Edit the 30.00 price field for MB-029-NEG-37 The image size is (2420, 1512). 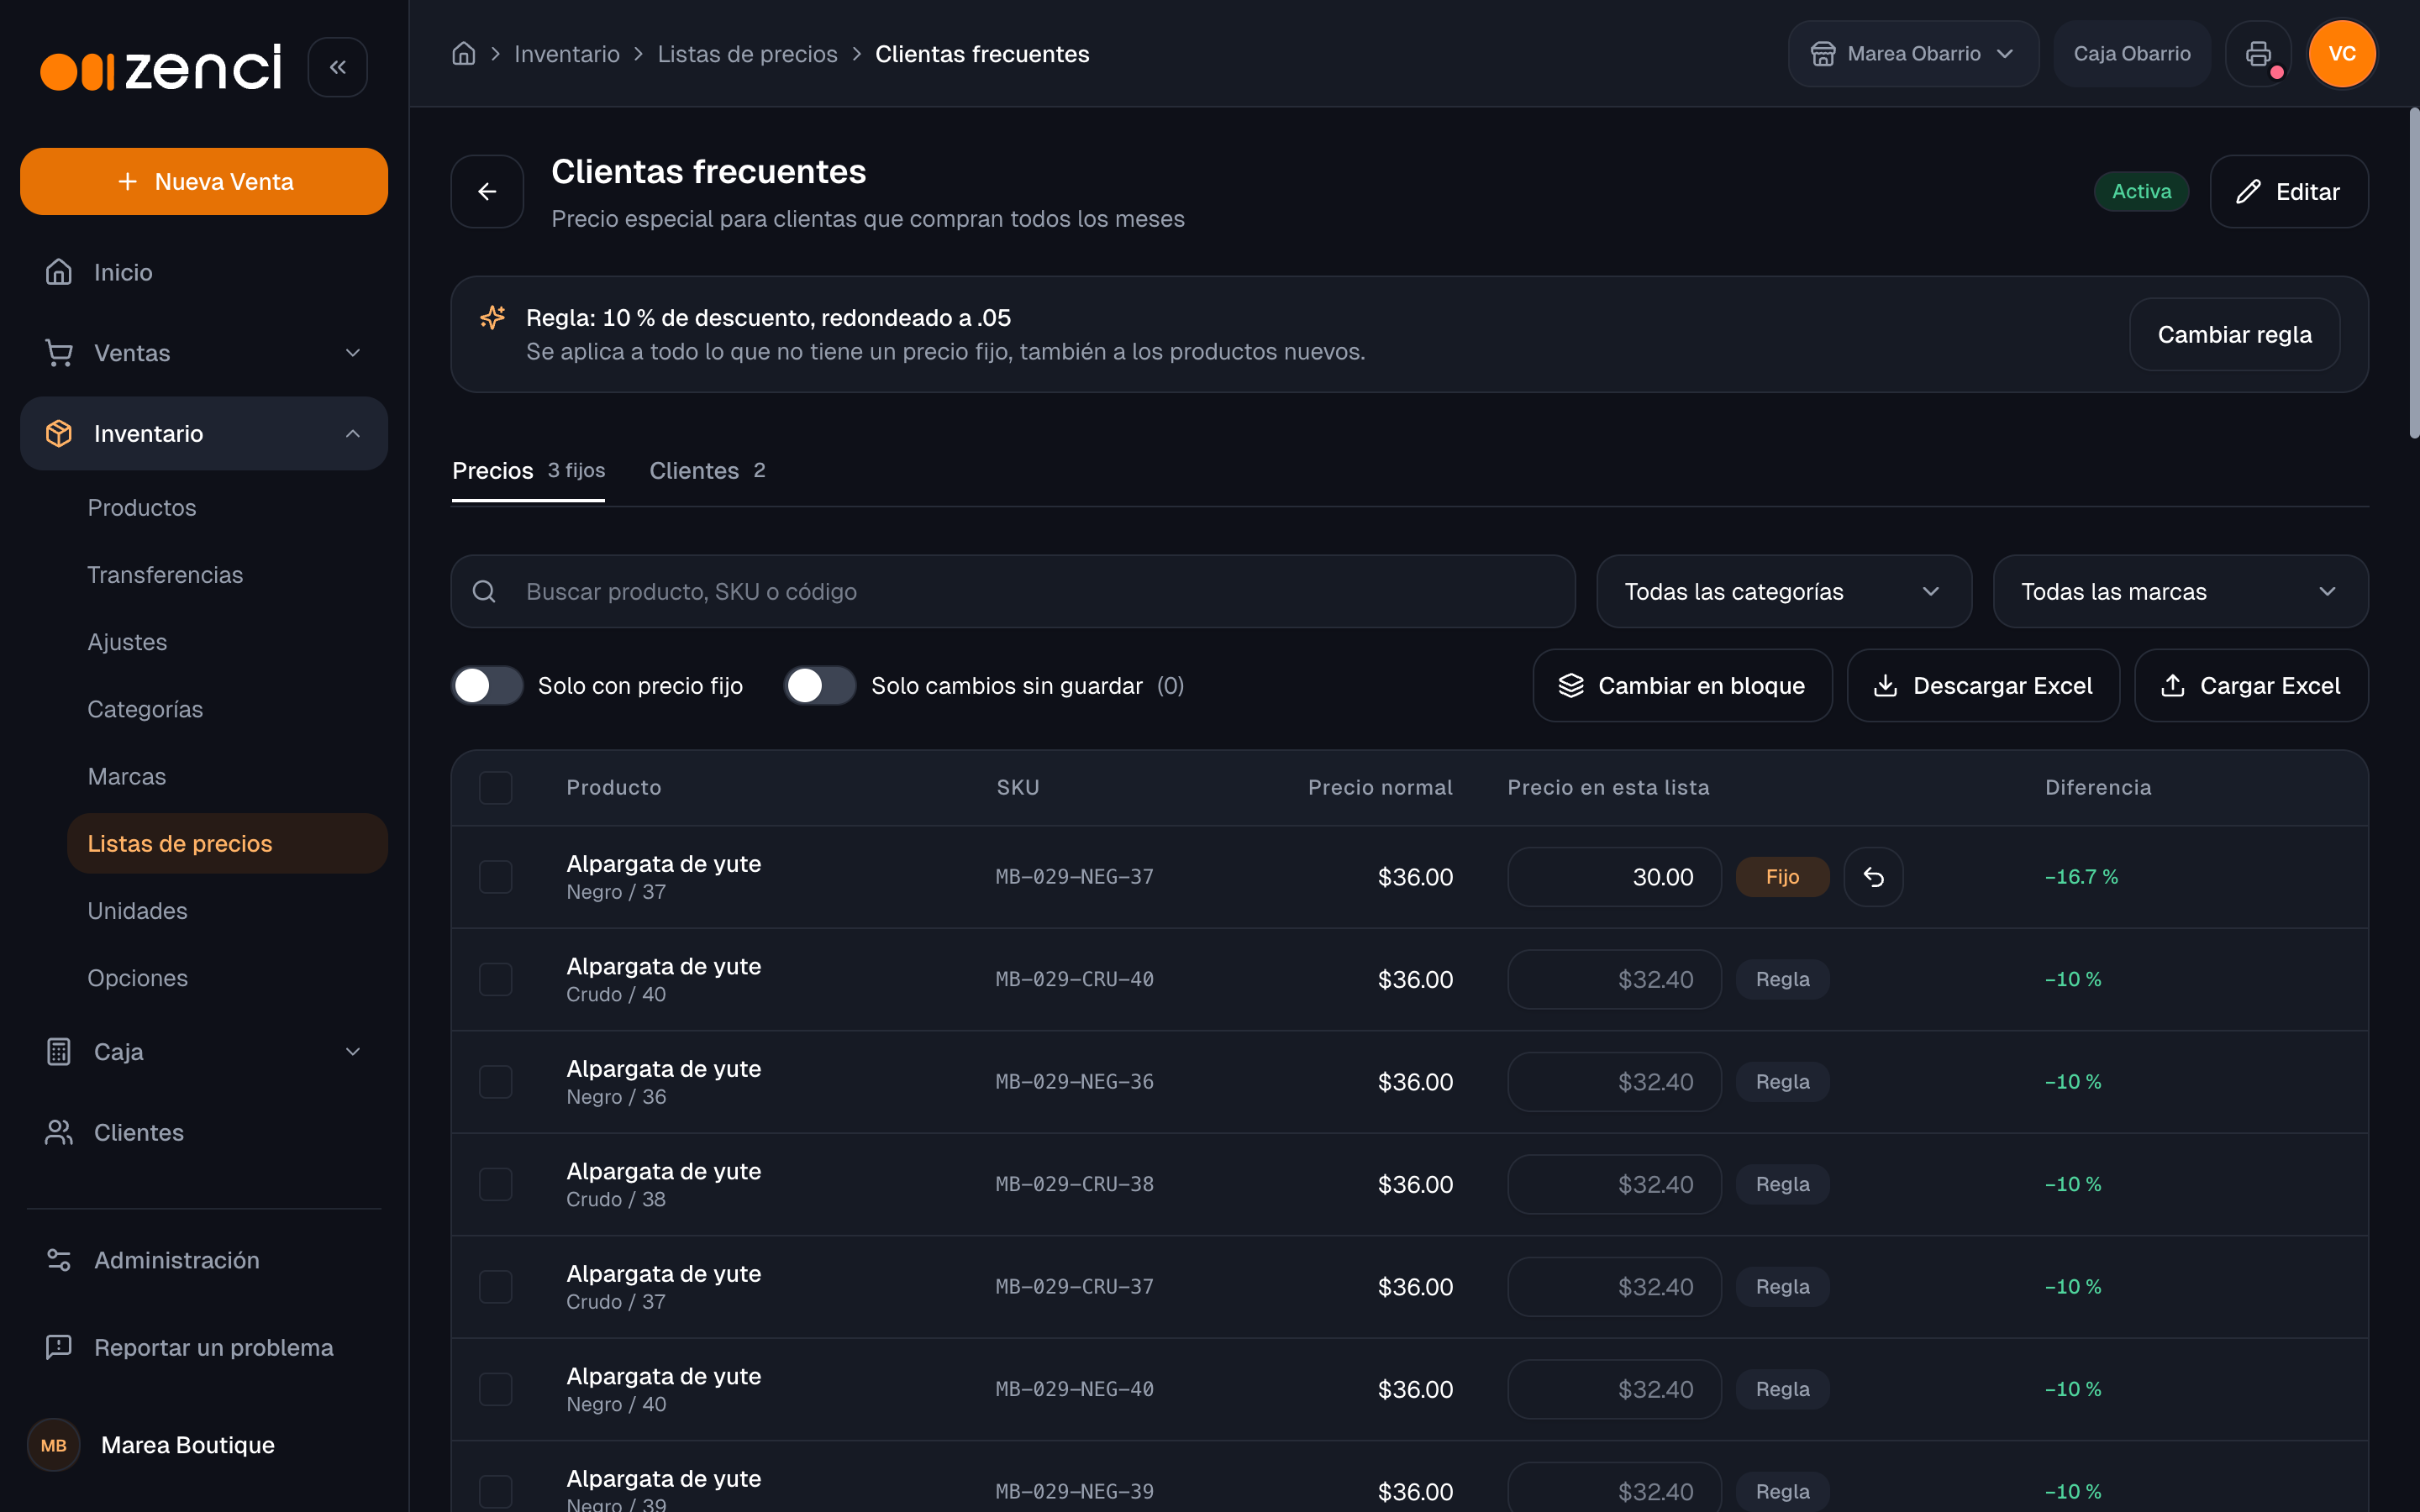tap(1614, 877)
